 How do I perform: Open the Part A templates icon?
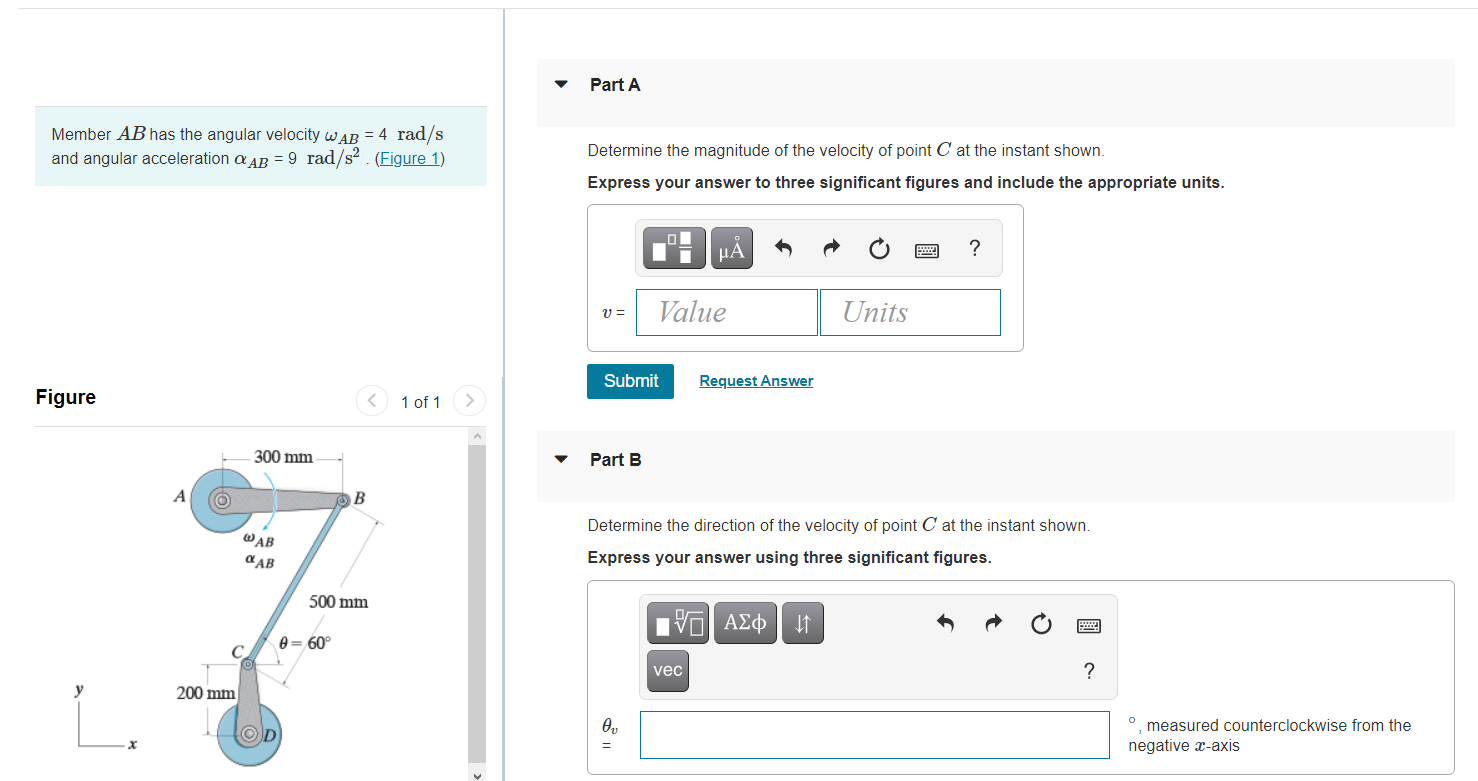pyautogui.click(x=675, y=248)
